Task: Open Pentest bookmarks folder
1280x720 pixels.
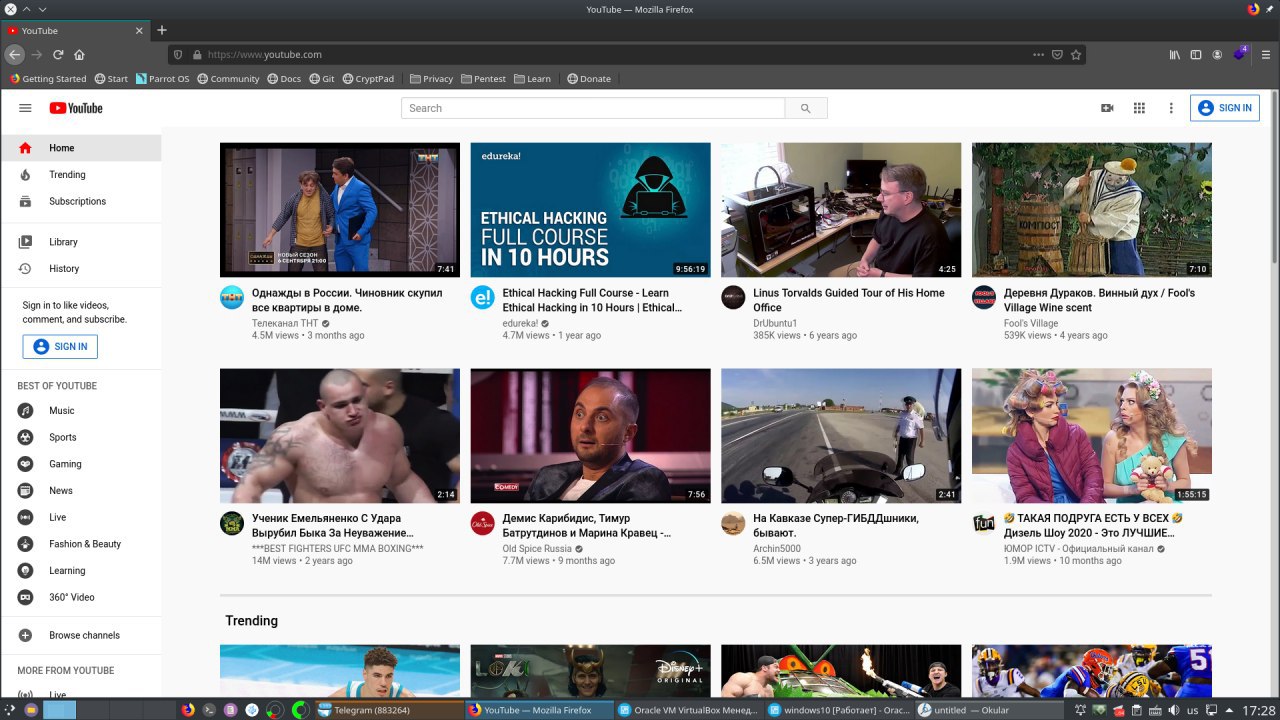Action: (x=483, y=79)
